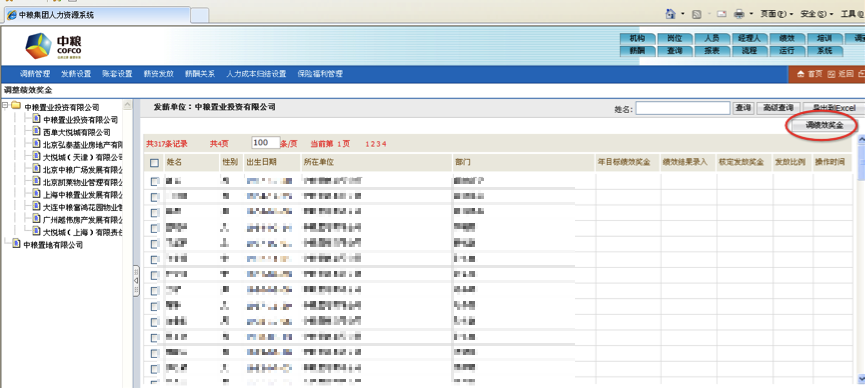Image resolution: width=865 pixels, height=388 pixels.
Task: Switch to the 薪酬 module tab
Action: point(638,51)
